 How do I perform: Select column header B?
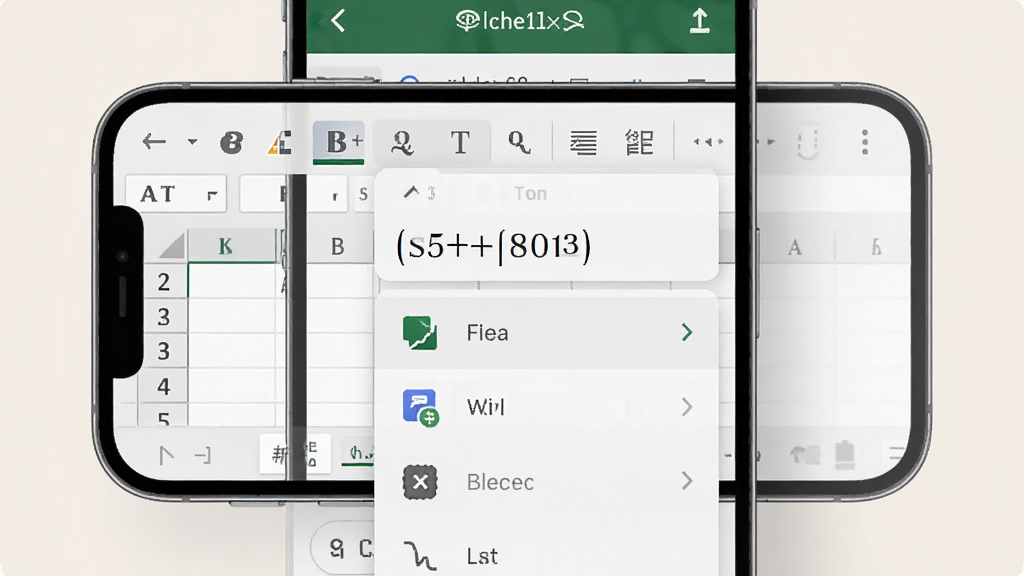[337, 246]
